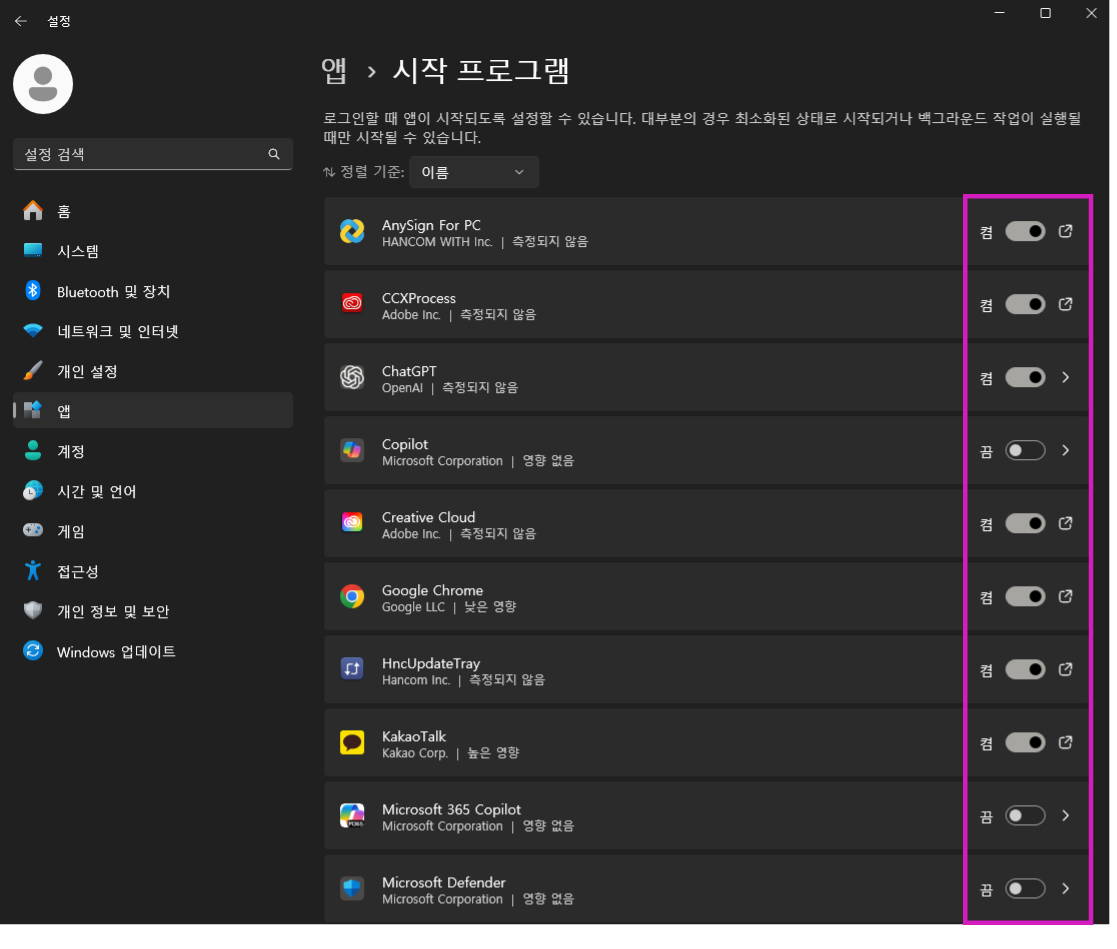Click the 시작 프로그램 page title
Image resolution: width=1117 pixels, height=949 pixels.
coord(481,71)
